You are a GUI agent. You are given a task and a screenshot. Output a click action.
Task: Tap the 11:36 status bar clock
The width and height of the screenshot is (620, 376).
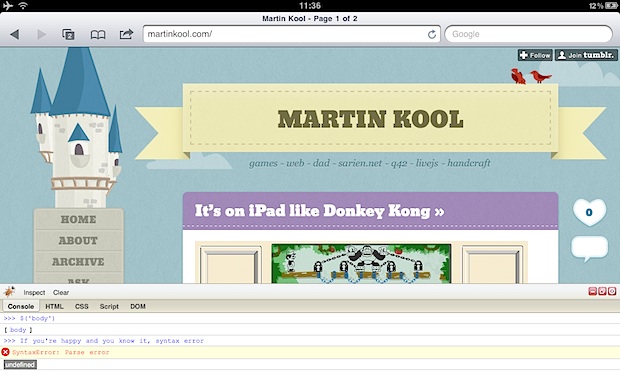click(310, 6)
